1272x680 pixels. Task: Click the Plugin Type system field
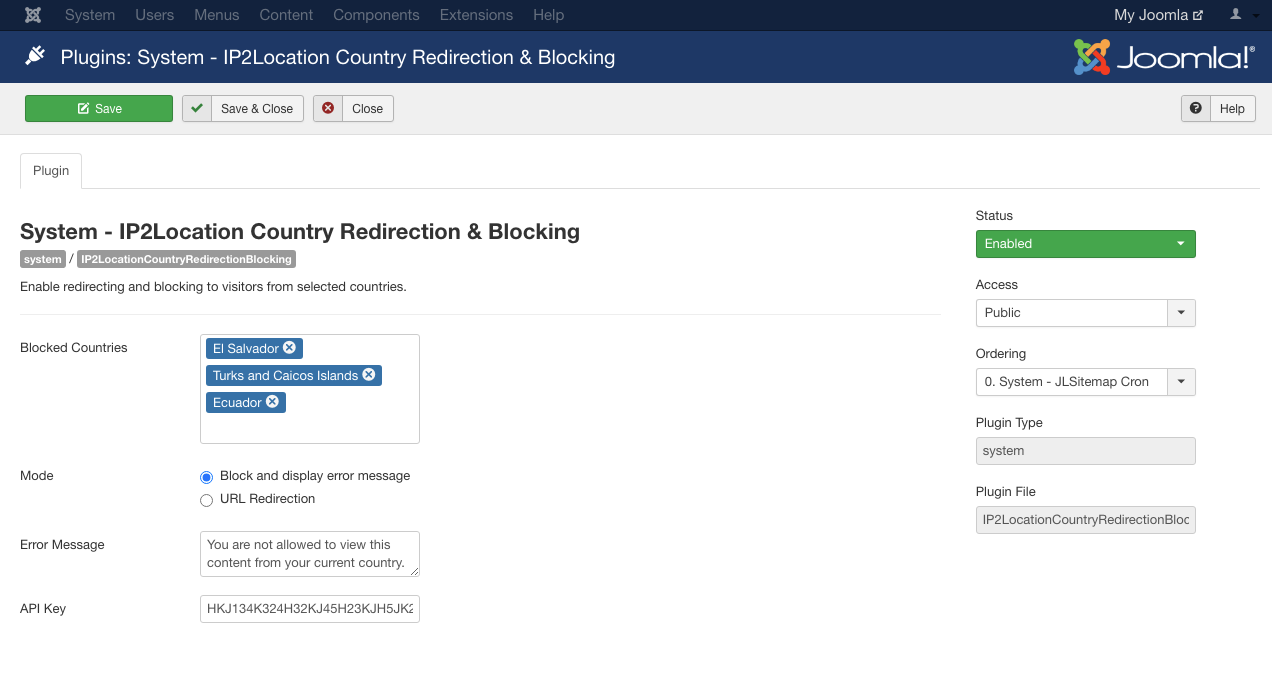pos(1085,451)
